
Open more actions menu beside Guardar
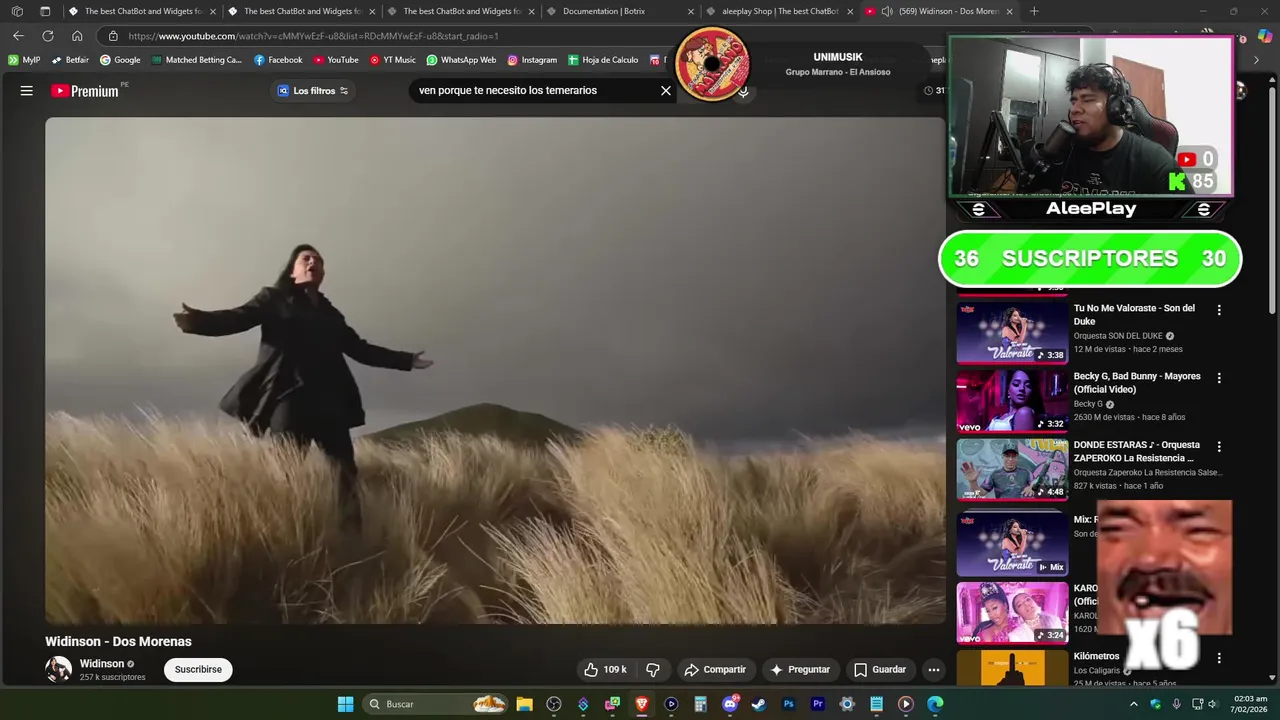[933, 670]
